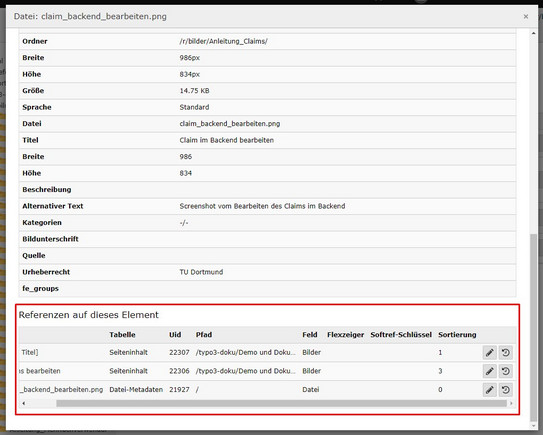The image size is (543, 435).
Task: Edit the reference row with Uid 22306
Action: 489,371
